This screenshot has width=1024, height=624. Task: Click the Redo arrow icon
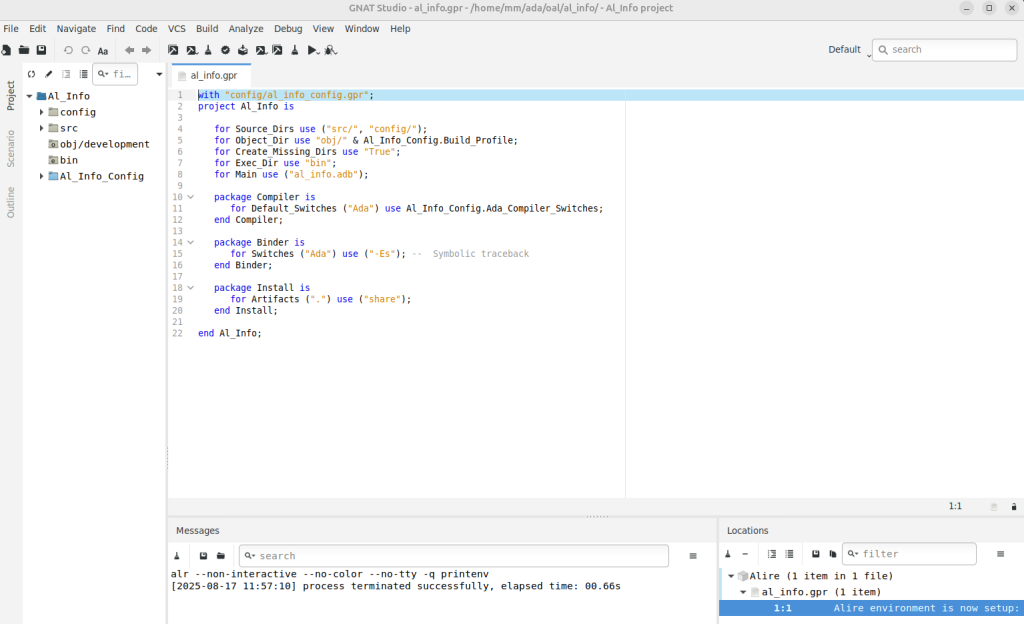86,50
